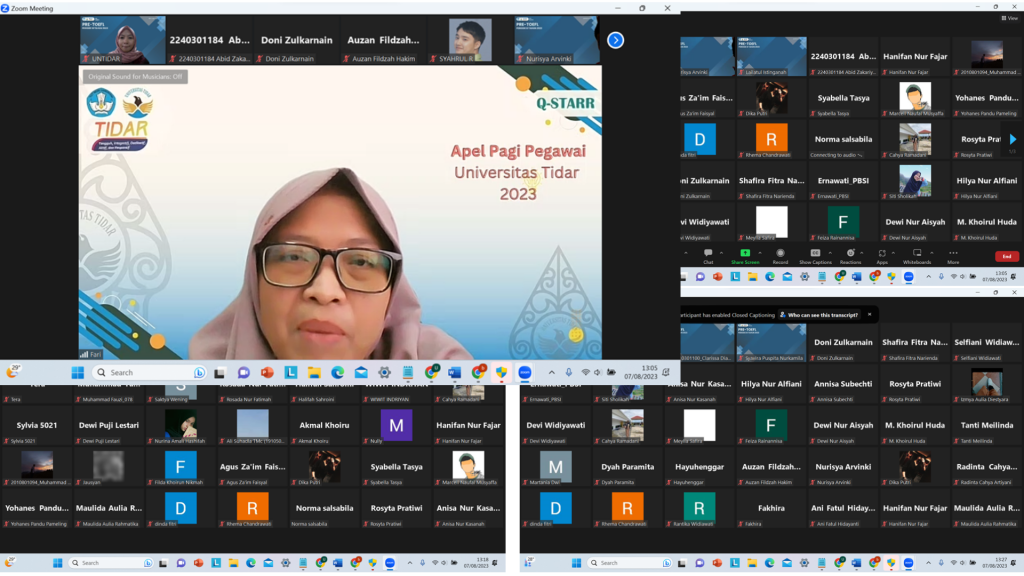Open Notepad on the large taskbar
1024x576 pixels.
click(x=408, y=372)
